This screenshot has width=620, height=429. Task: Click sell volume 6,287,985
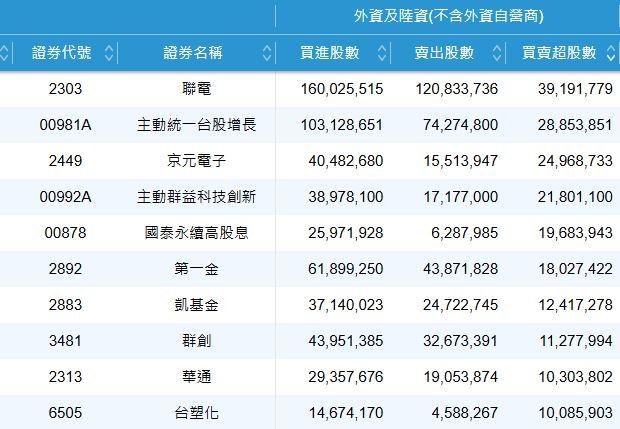click(x=465, y=233)
